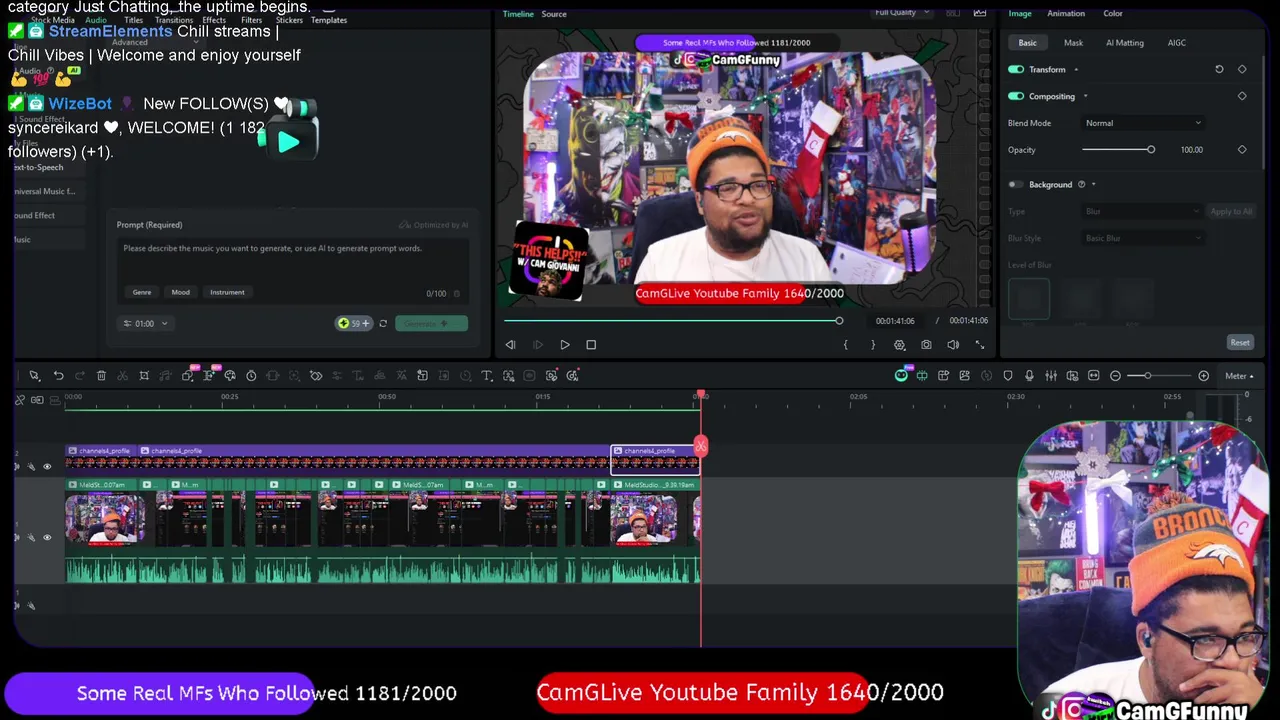This screenshot has width=1280, height=720.
Task: Click the mark-out right brace icon
Action: 872,344
